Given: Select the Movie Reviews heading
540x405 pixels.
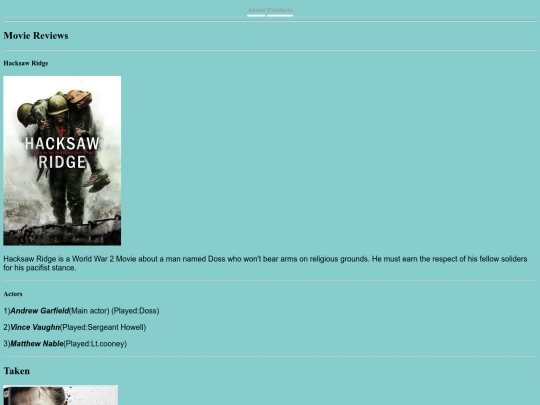Looking at the screenshot, I should pos(36,35).
